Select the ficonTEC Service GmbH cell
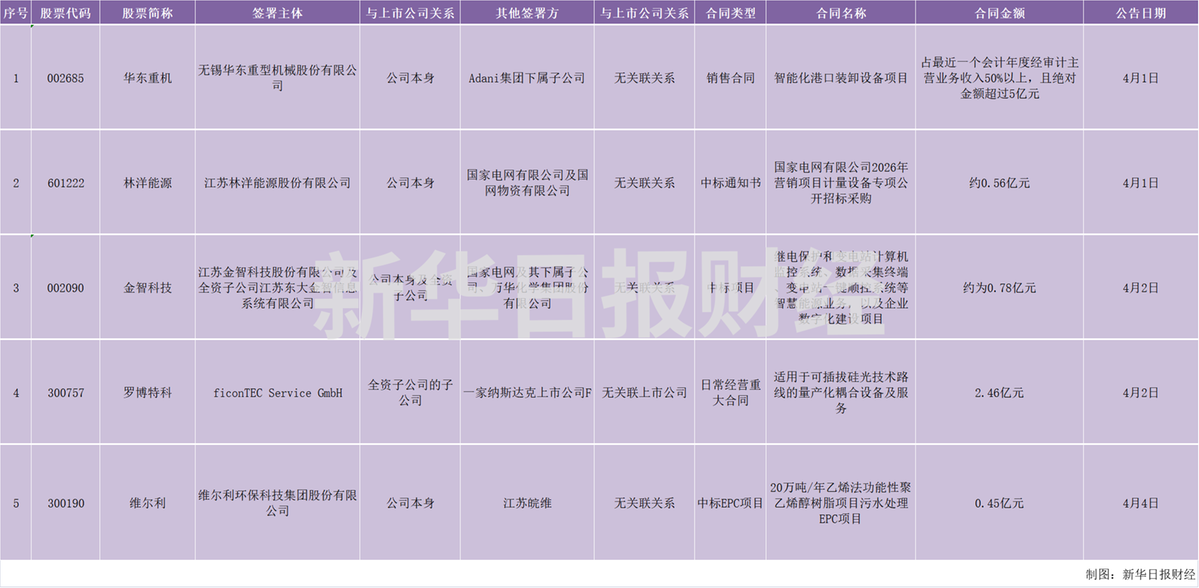Screen dimensions: 1199x588 pos(276,393)
